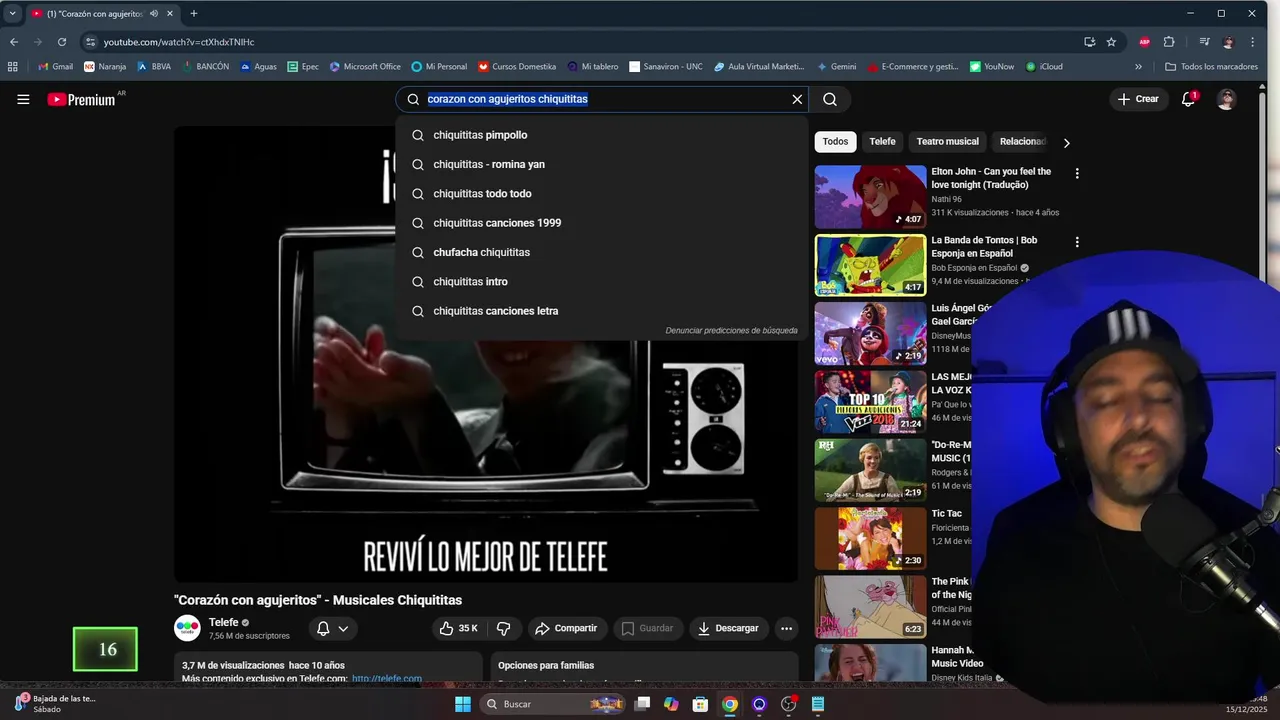Bookmark this page with the star

coord(1111,42)
